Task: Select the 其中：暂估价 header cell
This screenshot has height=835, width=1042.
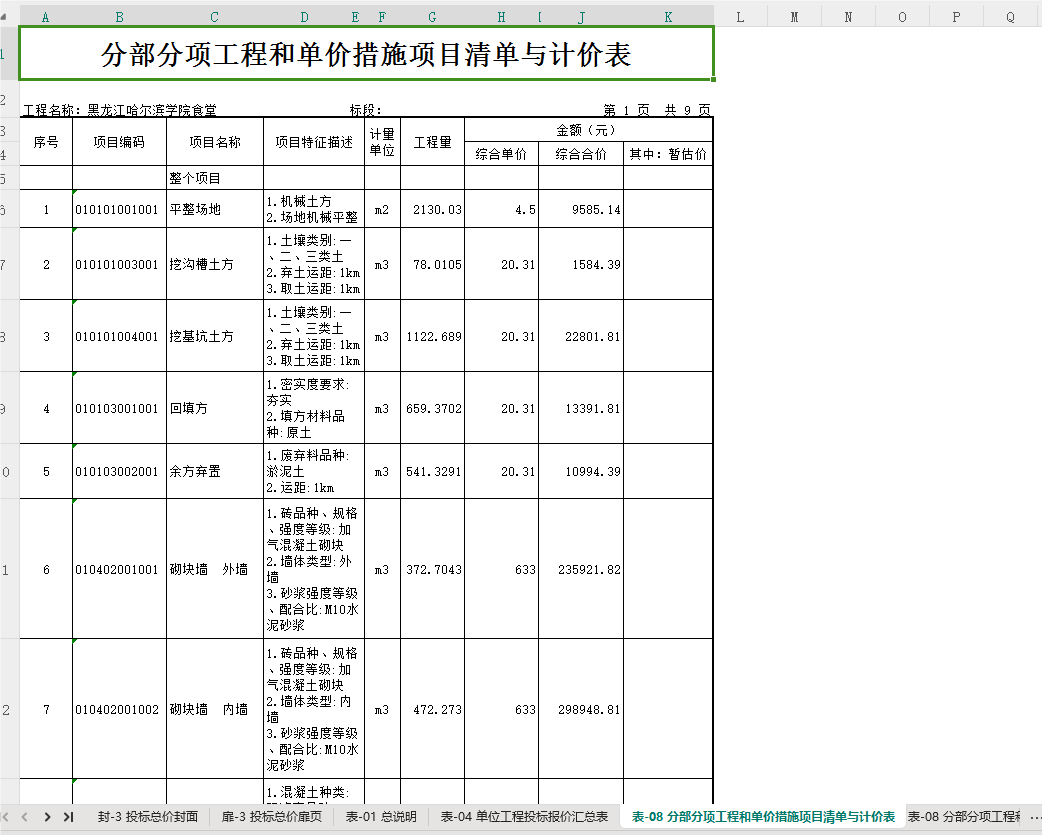Action: 668,154
